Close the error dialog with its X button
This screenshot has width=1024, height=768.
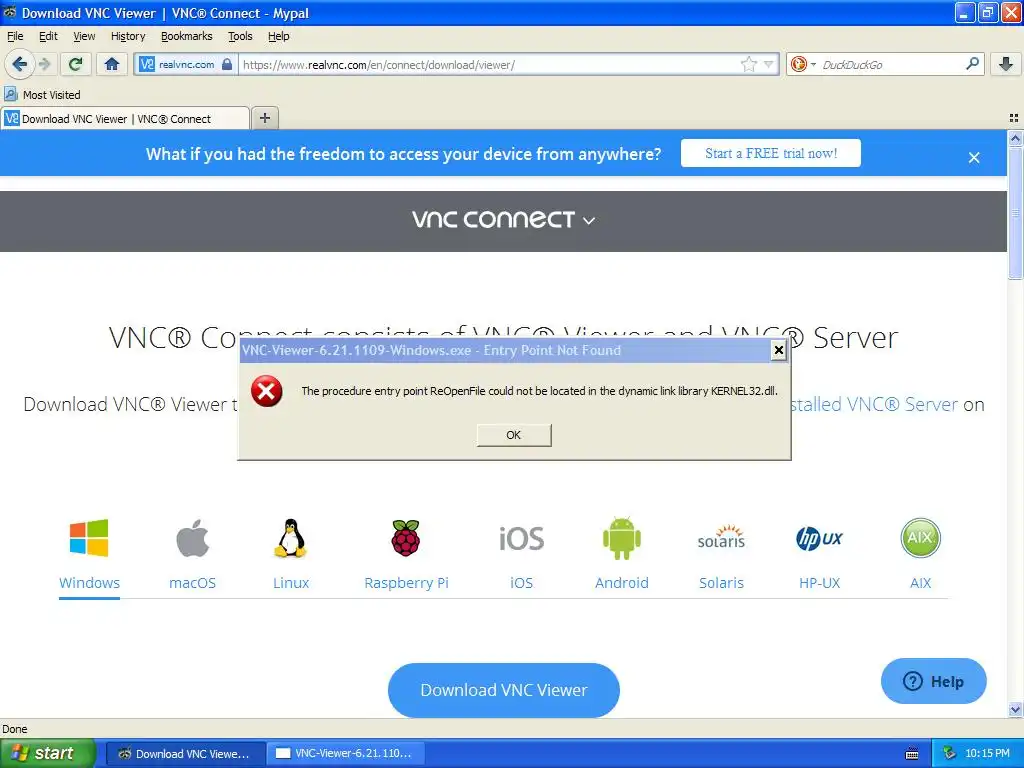click(778, 350)
